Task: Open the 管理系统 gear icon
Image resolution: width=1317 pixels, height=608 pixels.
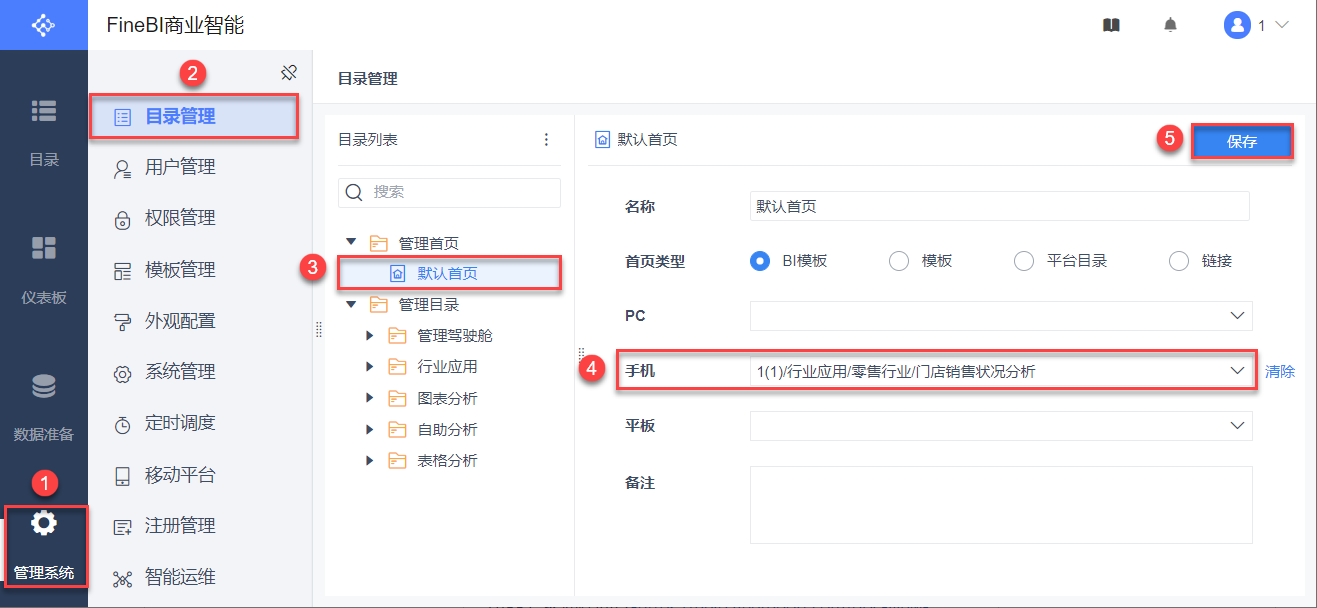Action: (x=44, y=523)
